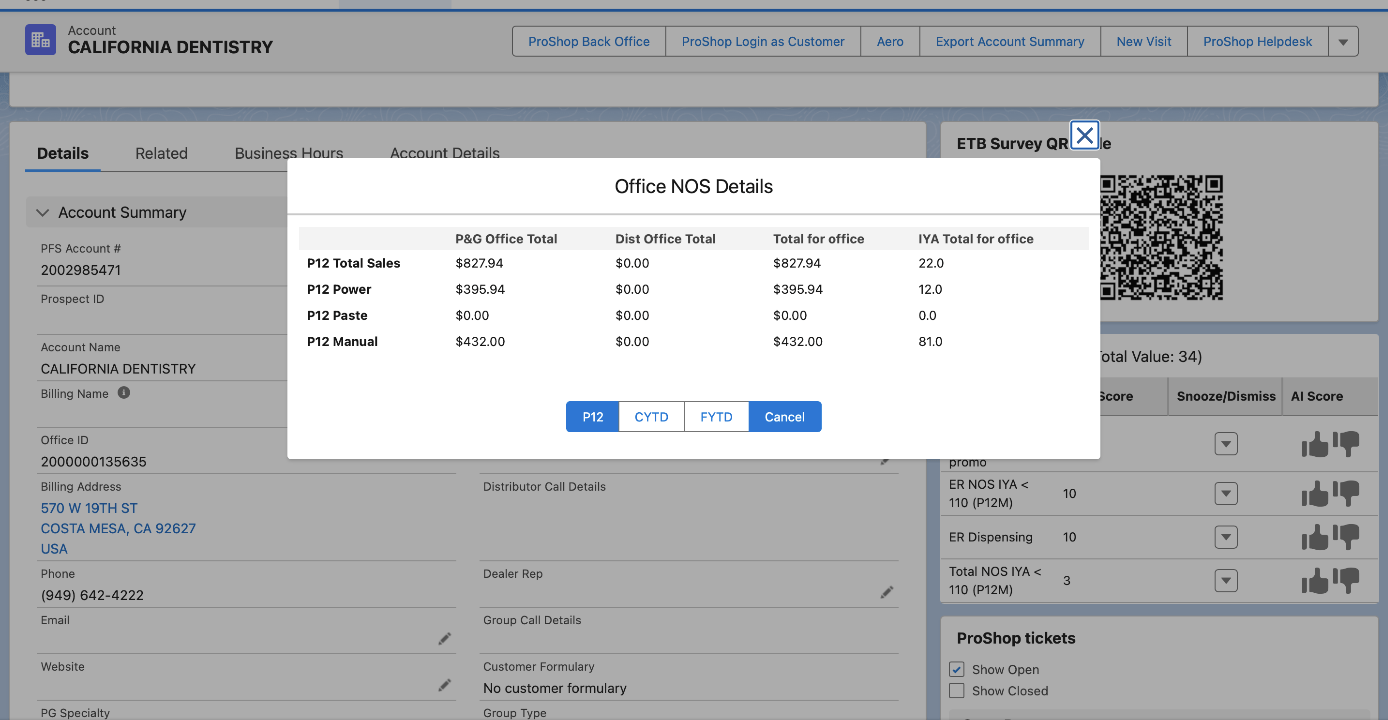The image size is (1388, 720).
Task: Switch to the Related tab
Action: pyautogui.click(x=161, y=153)
